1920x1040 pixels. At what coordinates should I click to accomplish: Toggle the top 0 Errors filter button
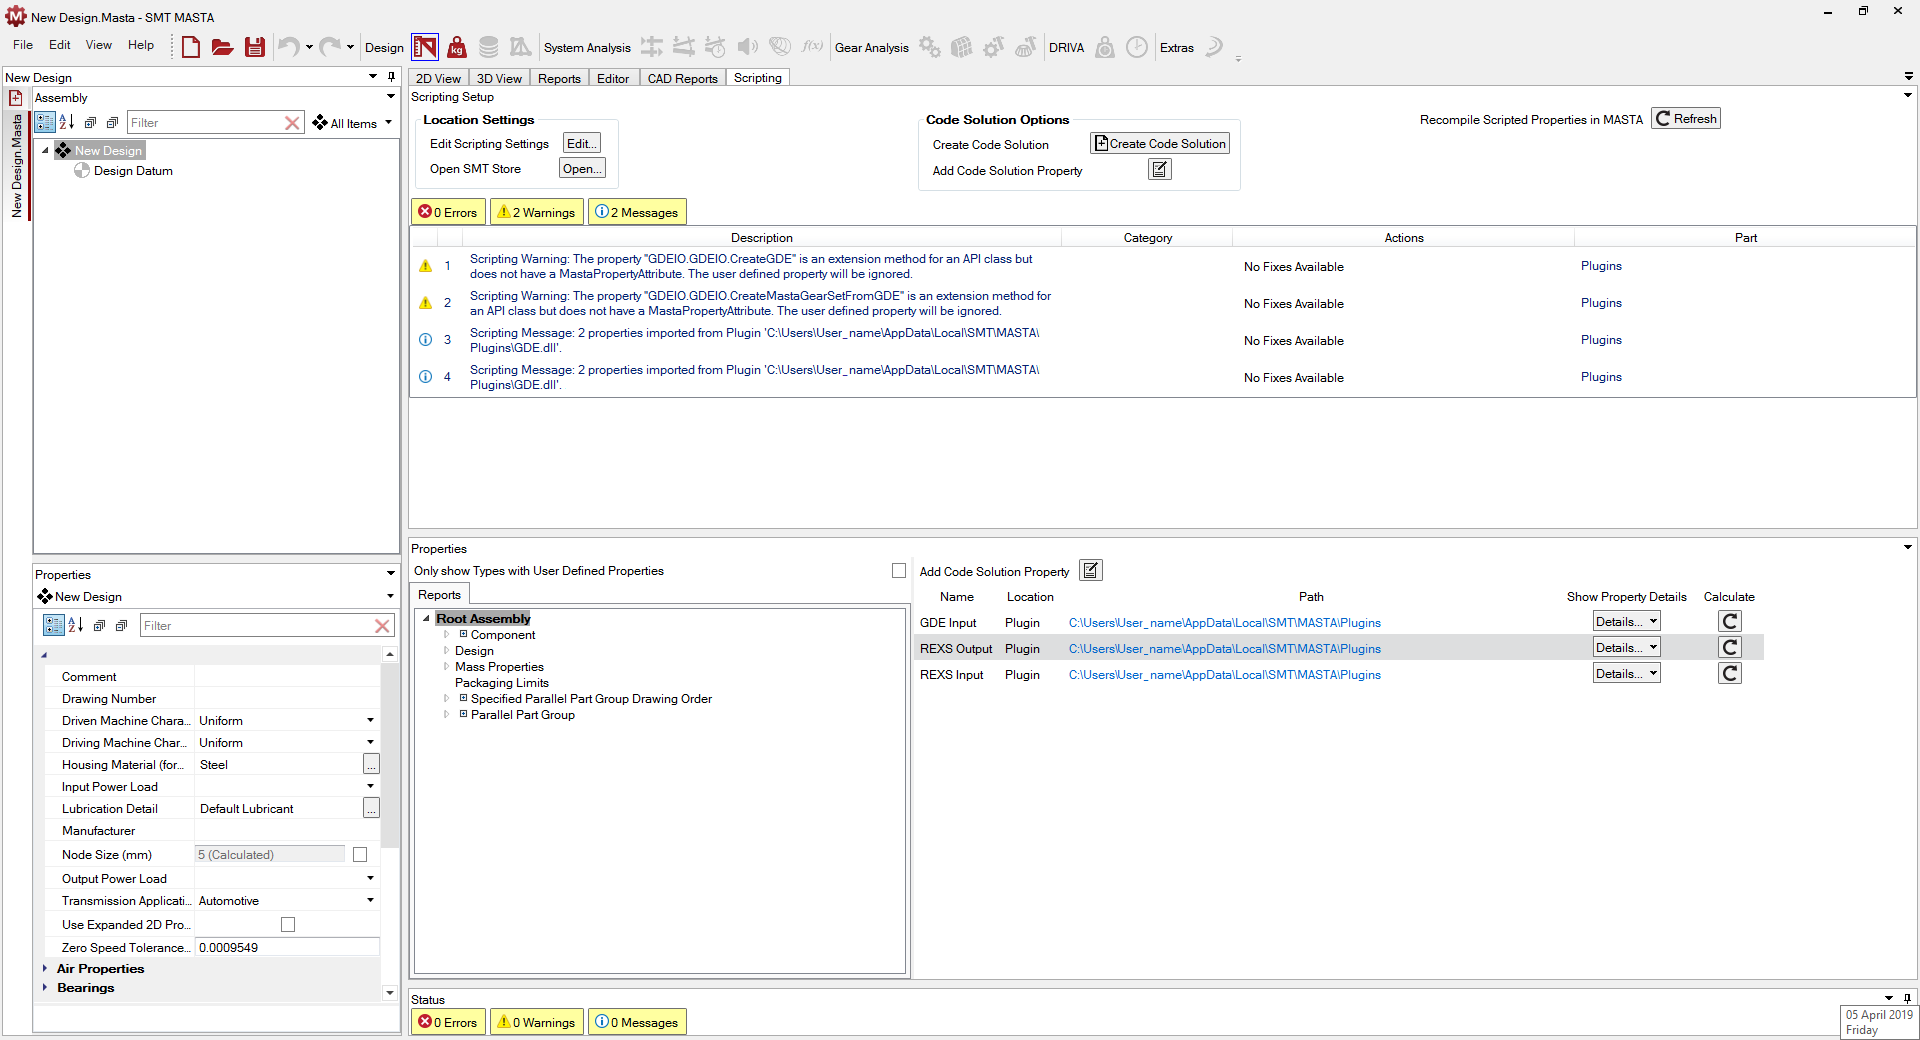point(448,212)
